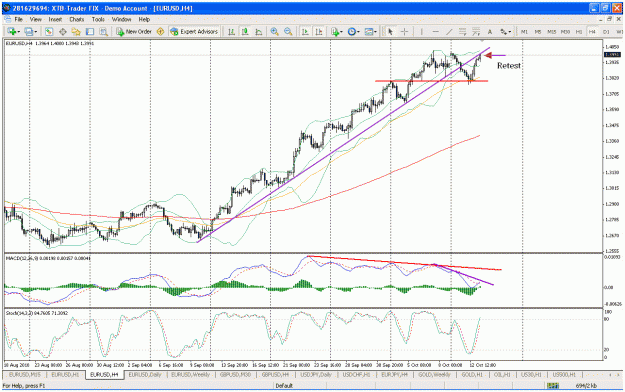Switch to the GBPUSD,M30 chart tab
Screen dimensions: 625x392
[235, 375]
